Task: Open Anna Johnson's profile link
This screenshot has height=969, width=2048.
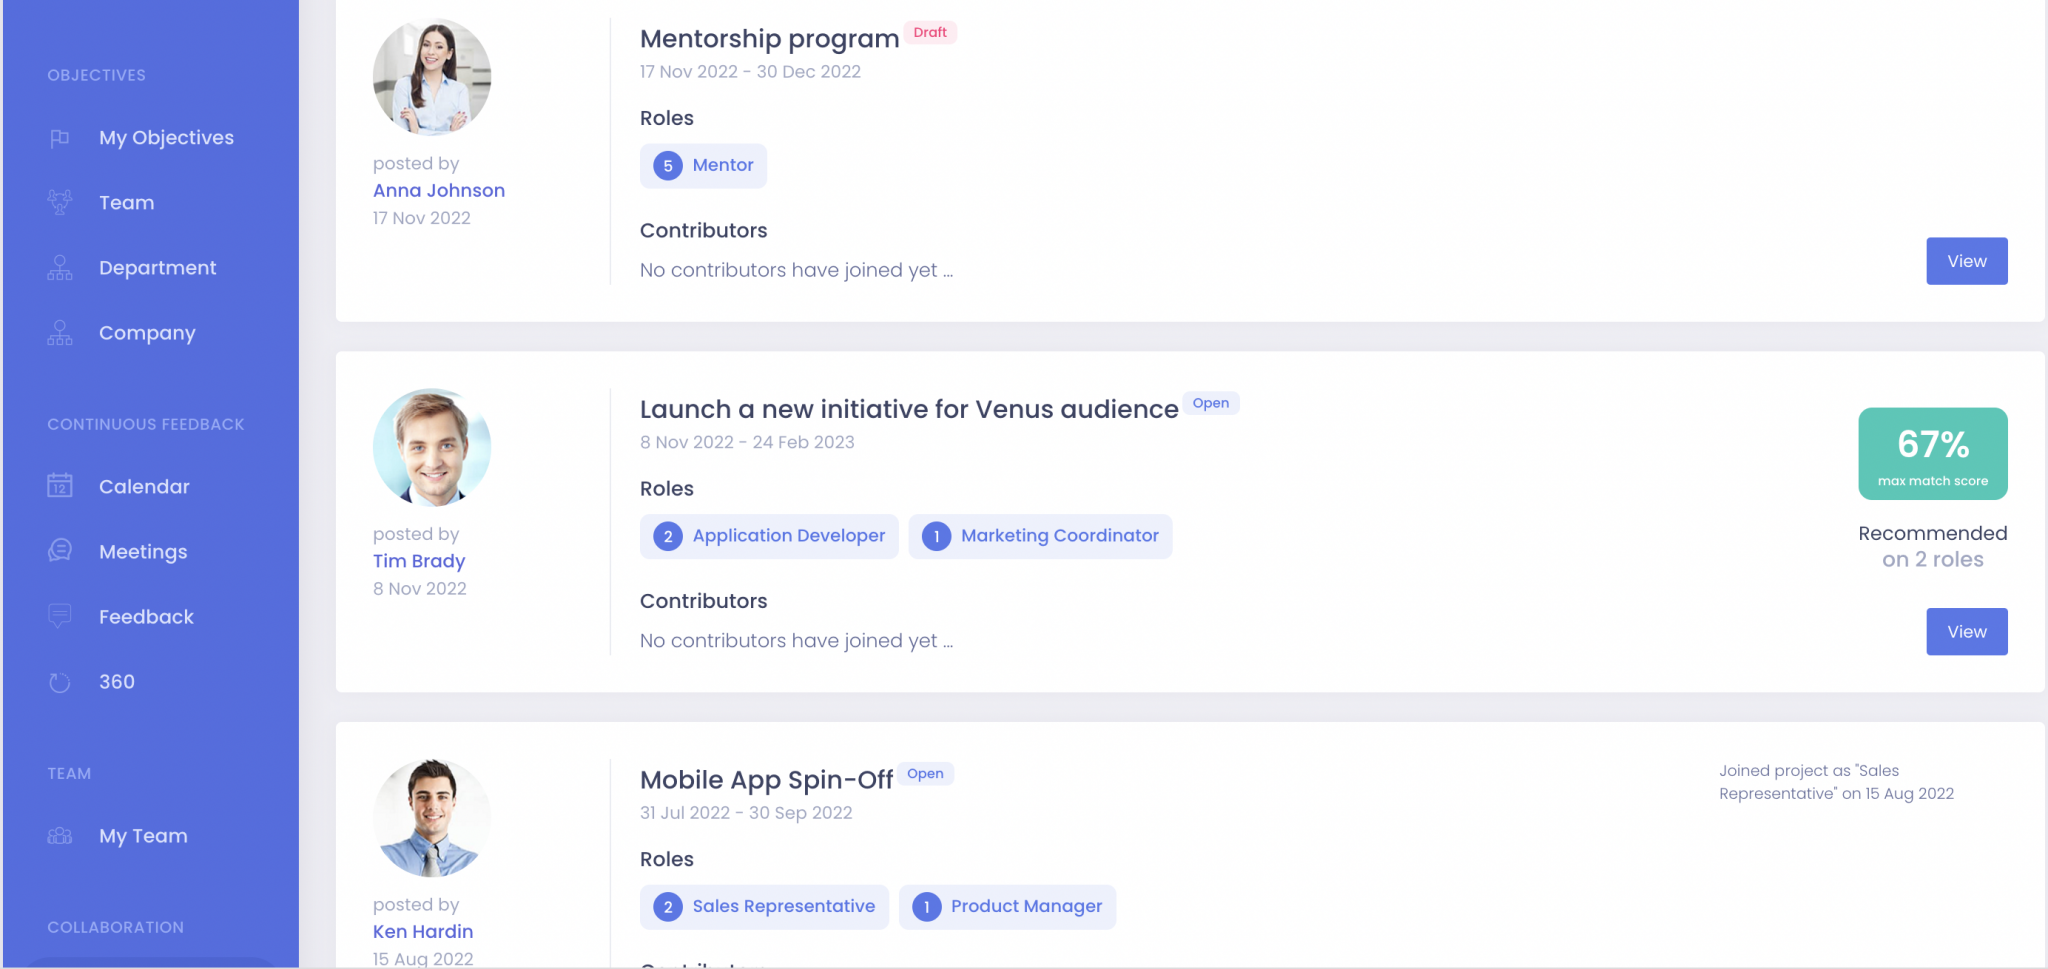Action: pyautogui.click(x=439, y=191)
